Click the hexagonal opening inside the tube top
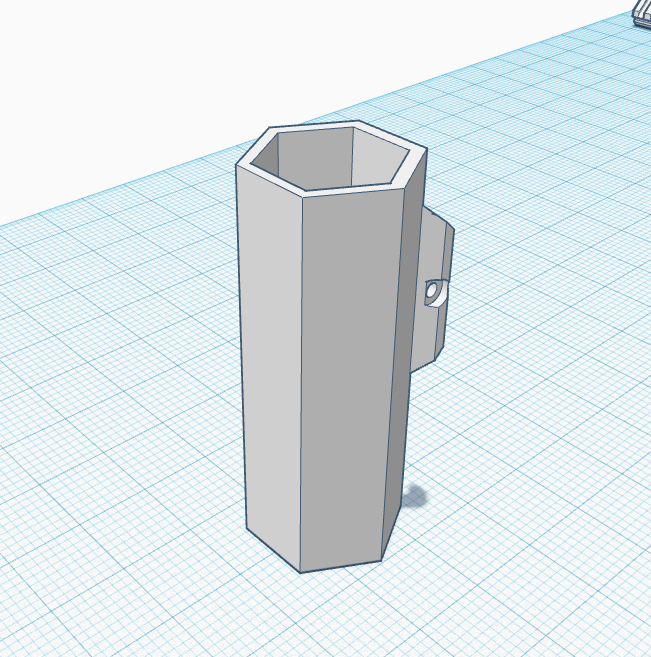651x657 pixels. 330,158
